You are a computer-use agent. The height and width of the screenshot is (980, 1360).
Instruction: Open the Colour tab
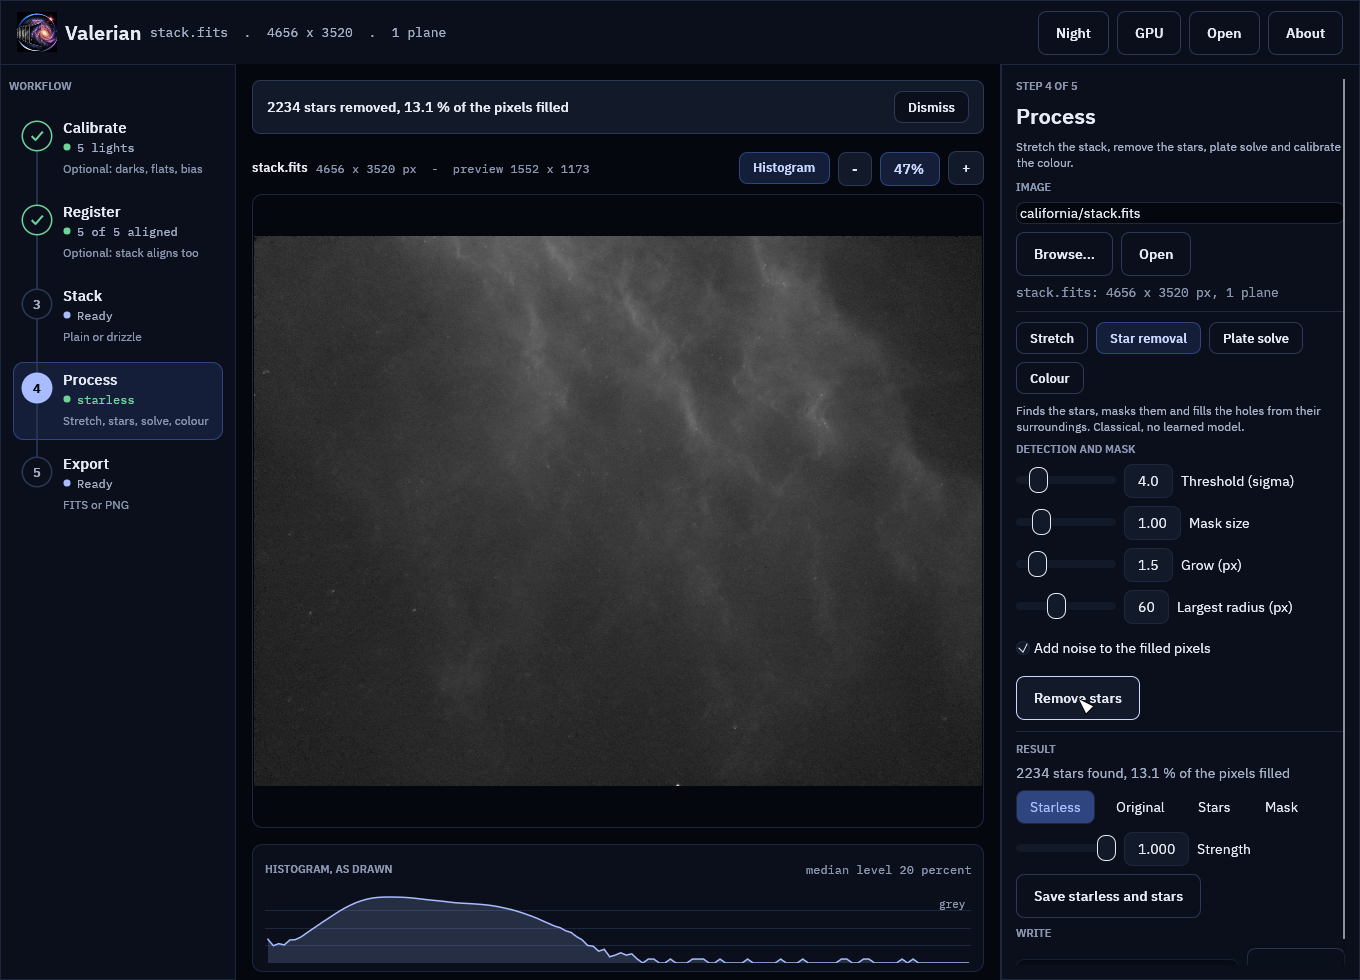1050,378
